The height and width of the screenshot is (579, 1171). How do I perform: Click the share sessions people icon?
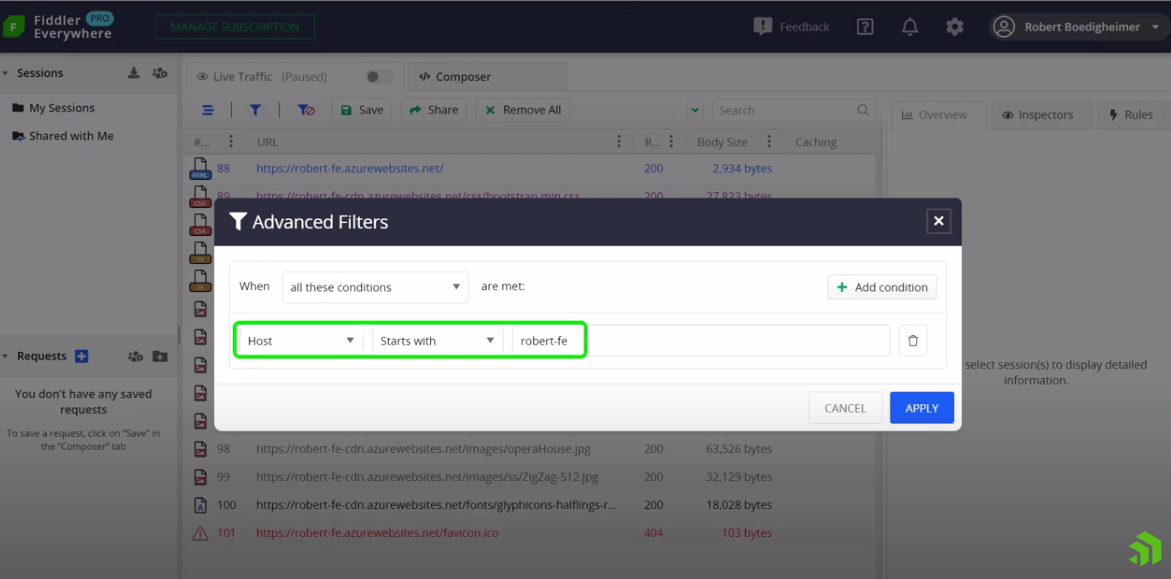160,72
